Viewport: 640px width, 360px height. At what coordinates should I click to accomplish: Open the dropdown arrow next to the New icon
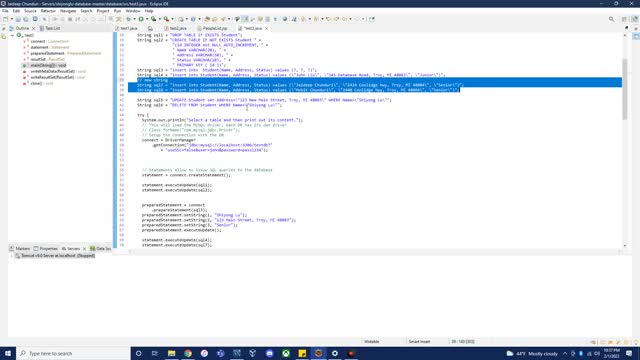pyautogui.click(x=11, y=19)
